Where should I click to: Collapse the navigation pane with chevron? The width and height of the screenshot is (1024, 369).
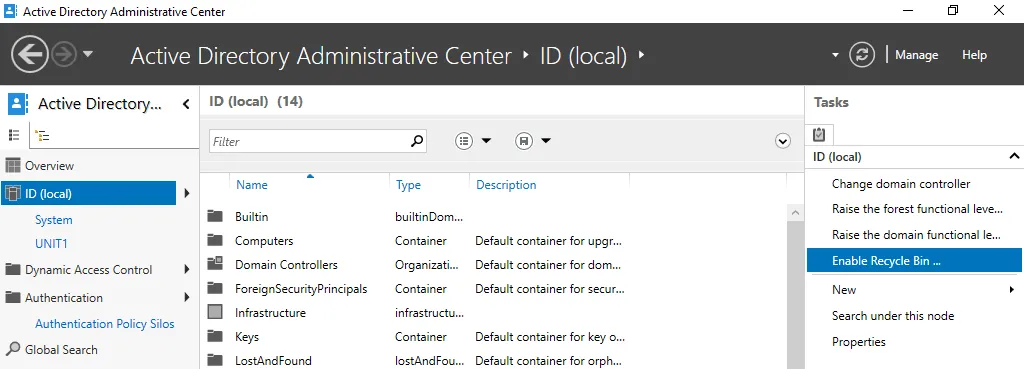tap(186, 104)
